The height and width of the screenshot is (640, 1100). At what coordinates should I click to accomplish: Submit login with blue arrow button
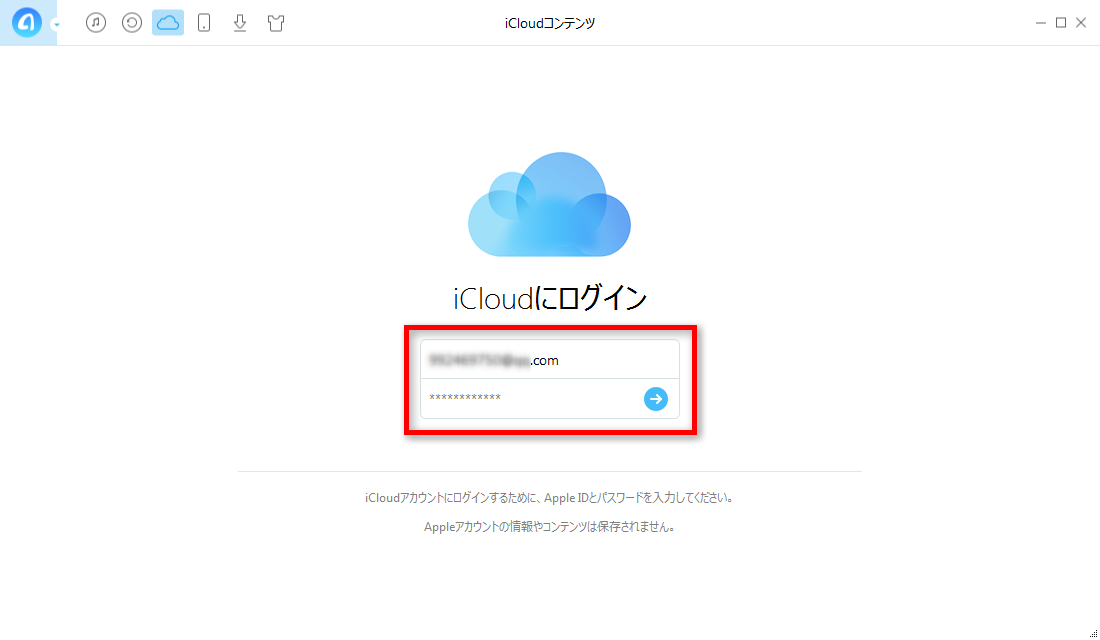[656, 399]
